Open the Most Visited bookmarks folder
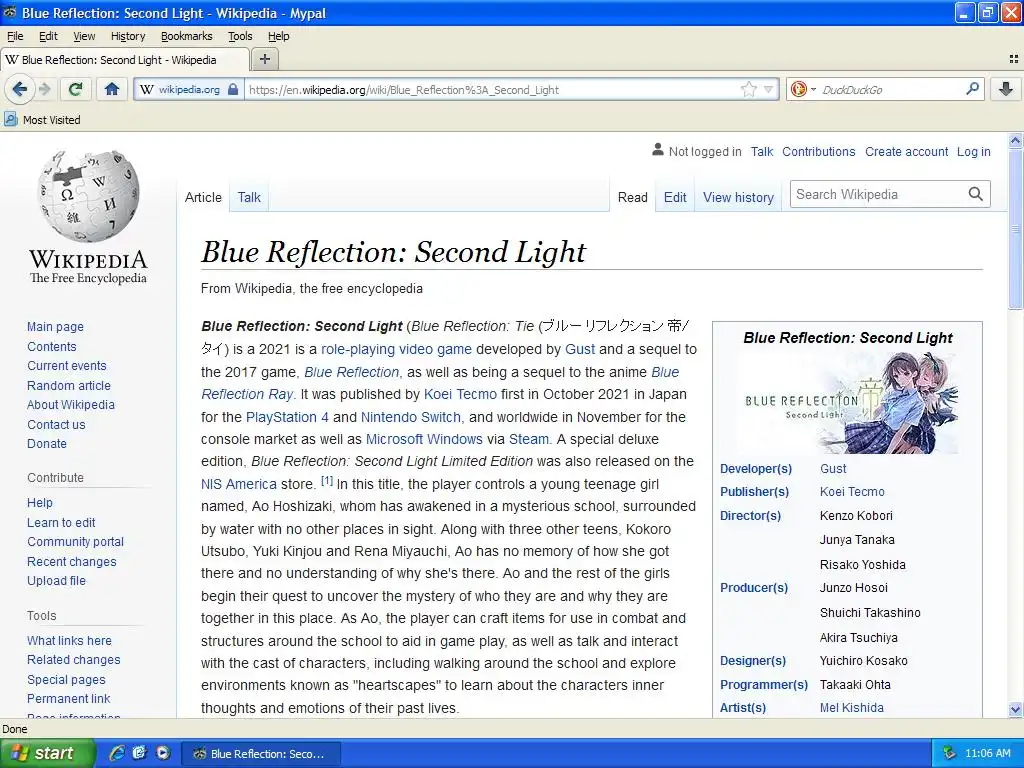 click(42, 120)
